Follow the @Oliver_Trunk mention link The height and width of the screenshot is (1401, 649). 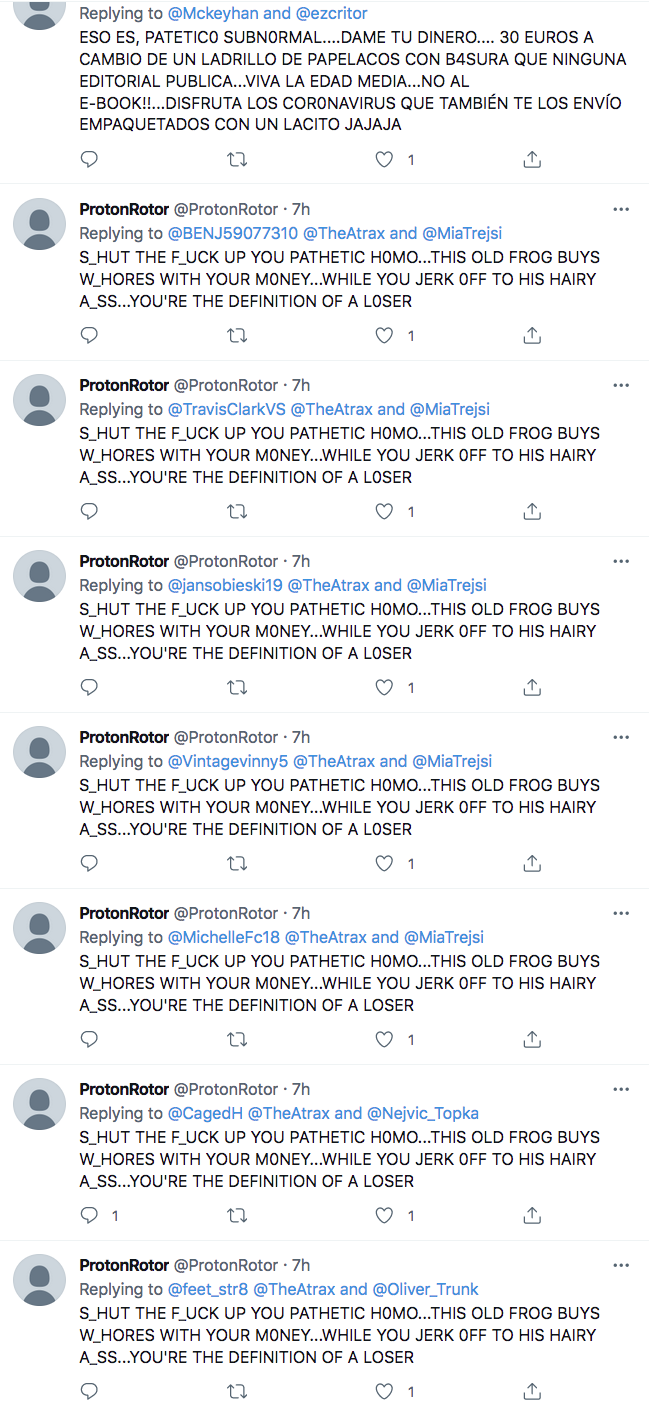pyautogui.click(x=425, y=1289)
